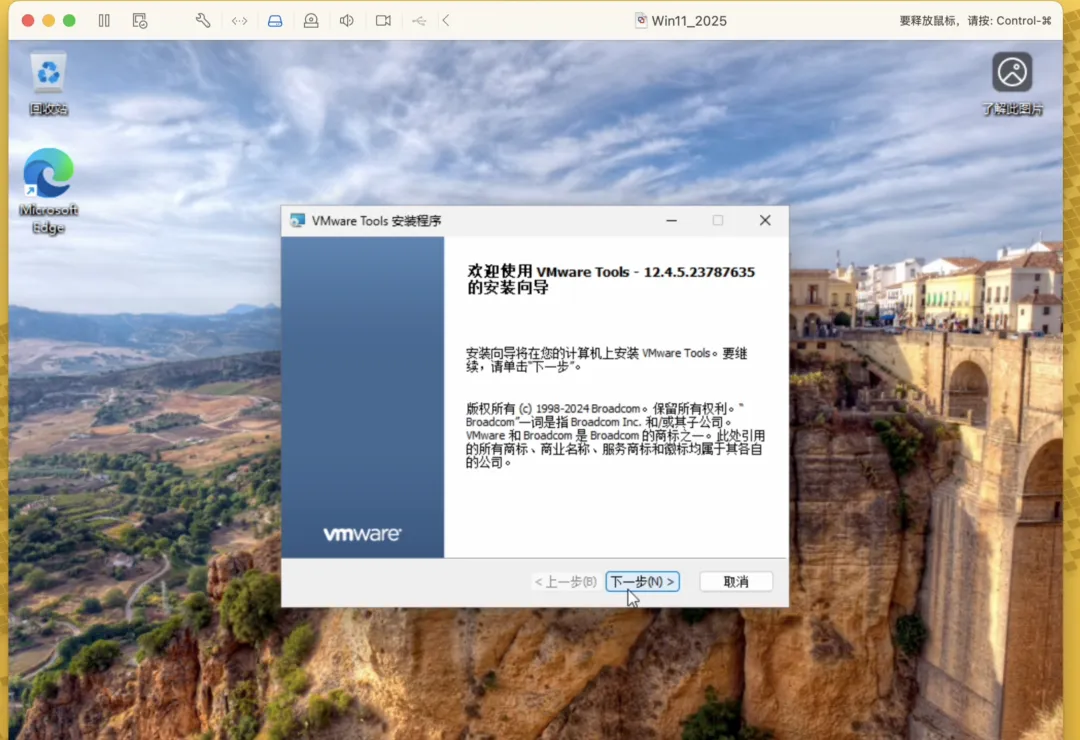Enter full screen using the green button
Viewport: 1080px width, 740px height.
click(x=70, y=21)
